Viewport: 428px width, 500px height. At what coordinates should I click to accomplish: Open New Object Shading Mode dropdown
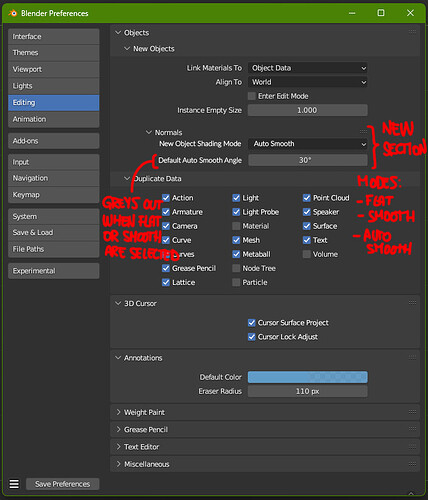(307, 144)
